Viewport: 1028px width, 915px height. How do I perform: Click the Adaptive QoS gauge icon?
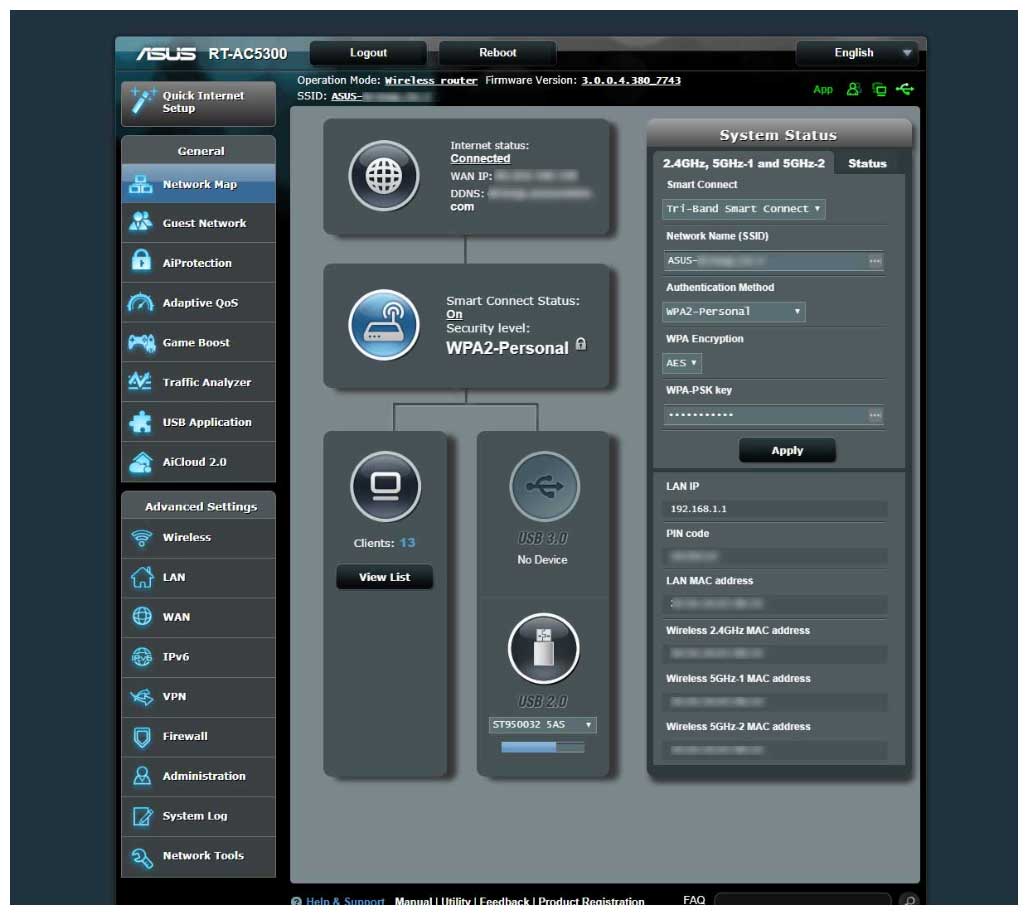[x=141, y=302]
